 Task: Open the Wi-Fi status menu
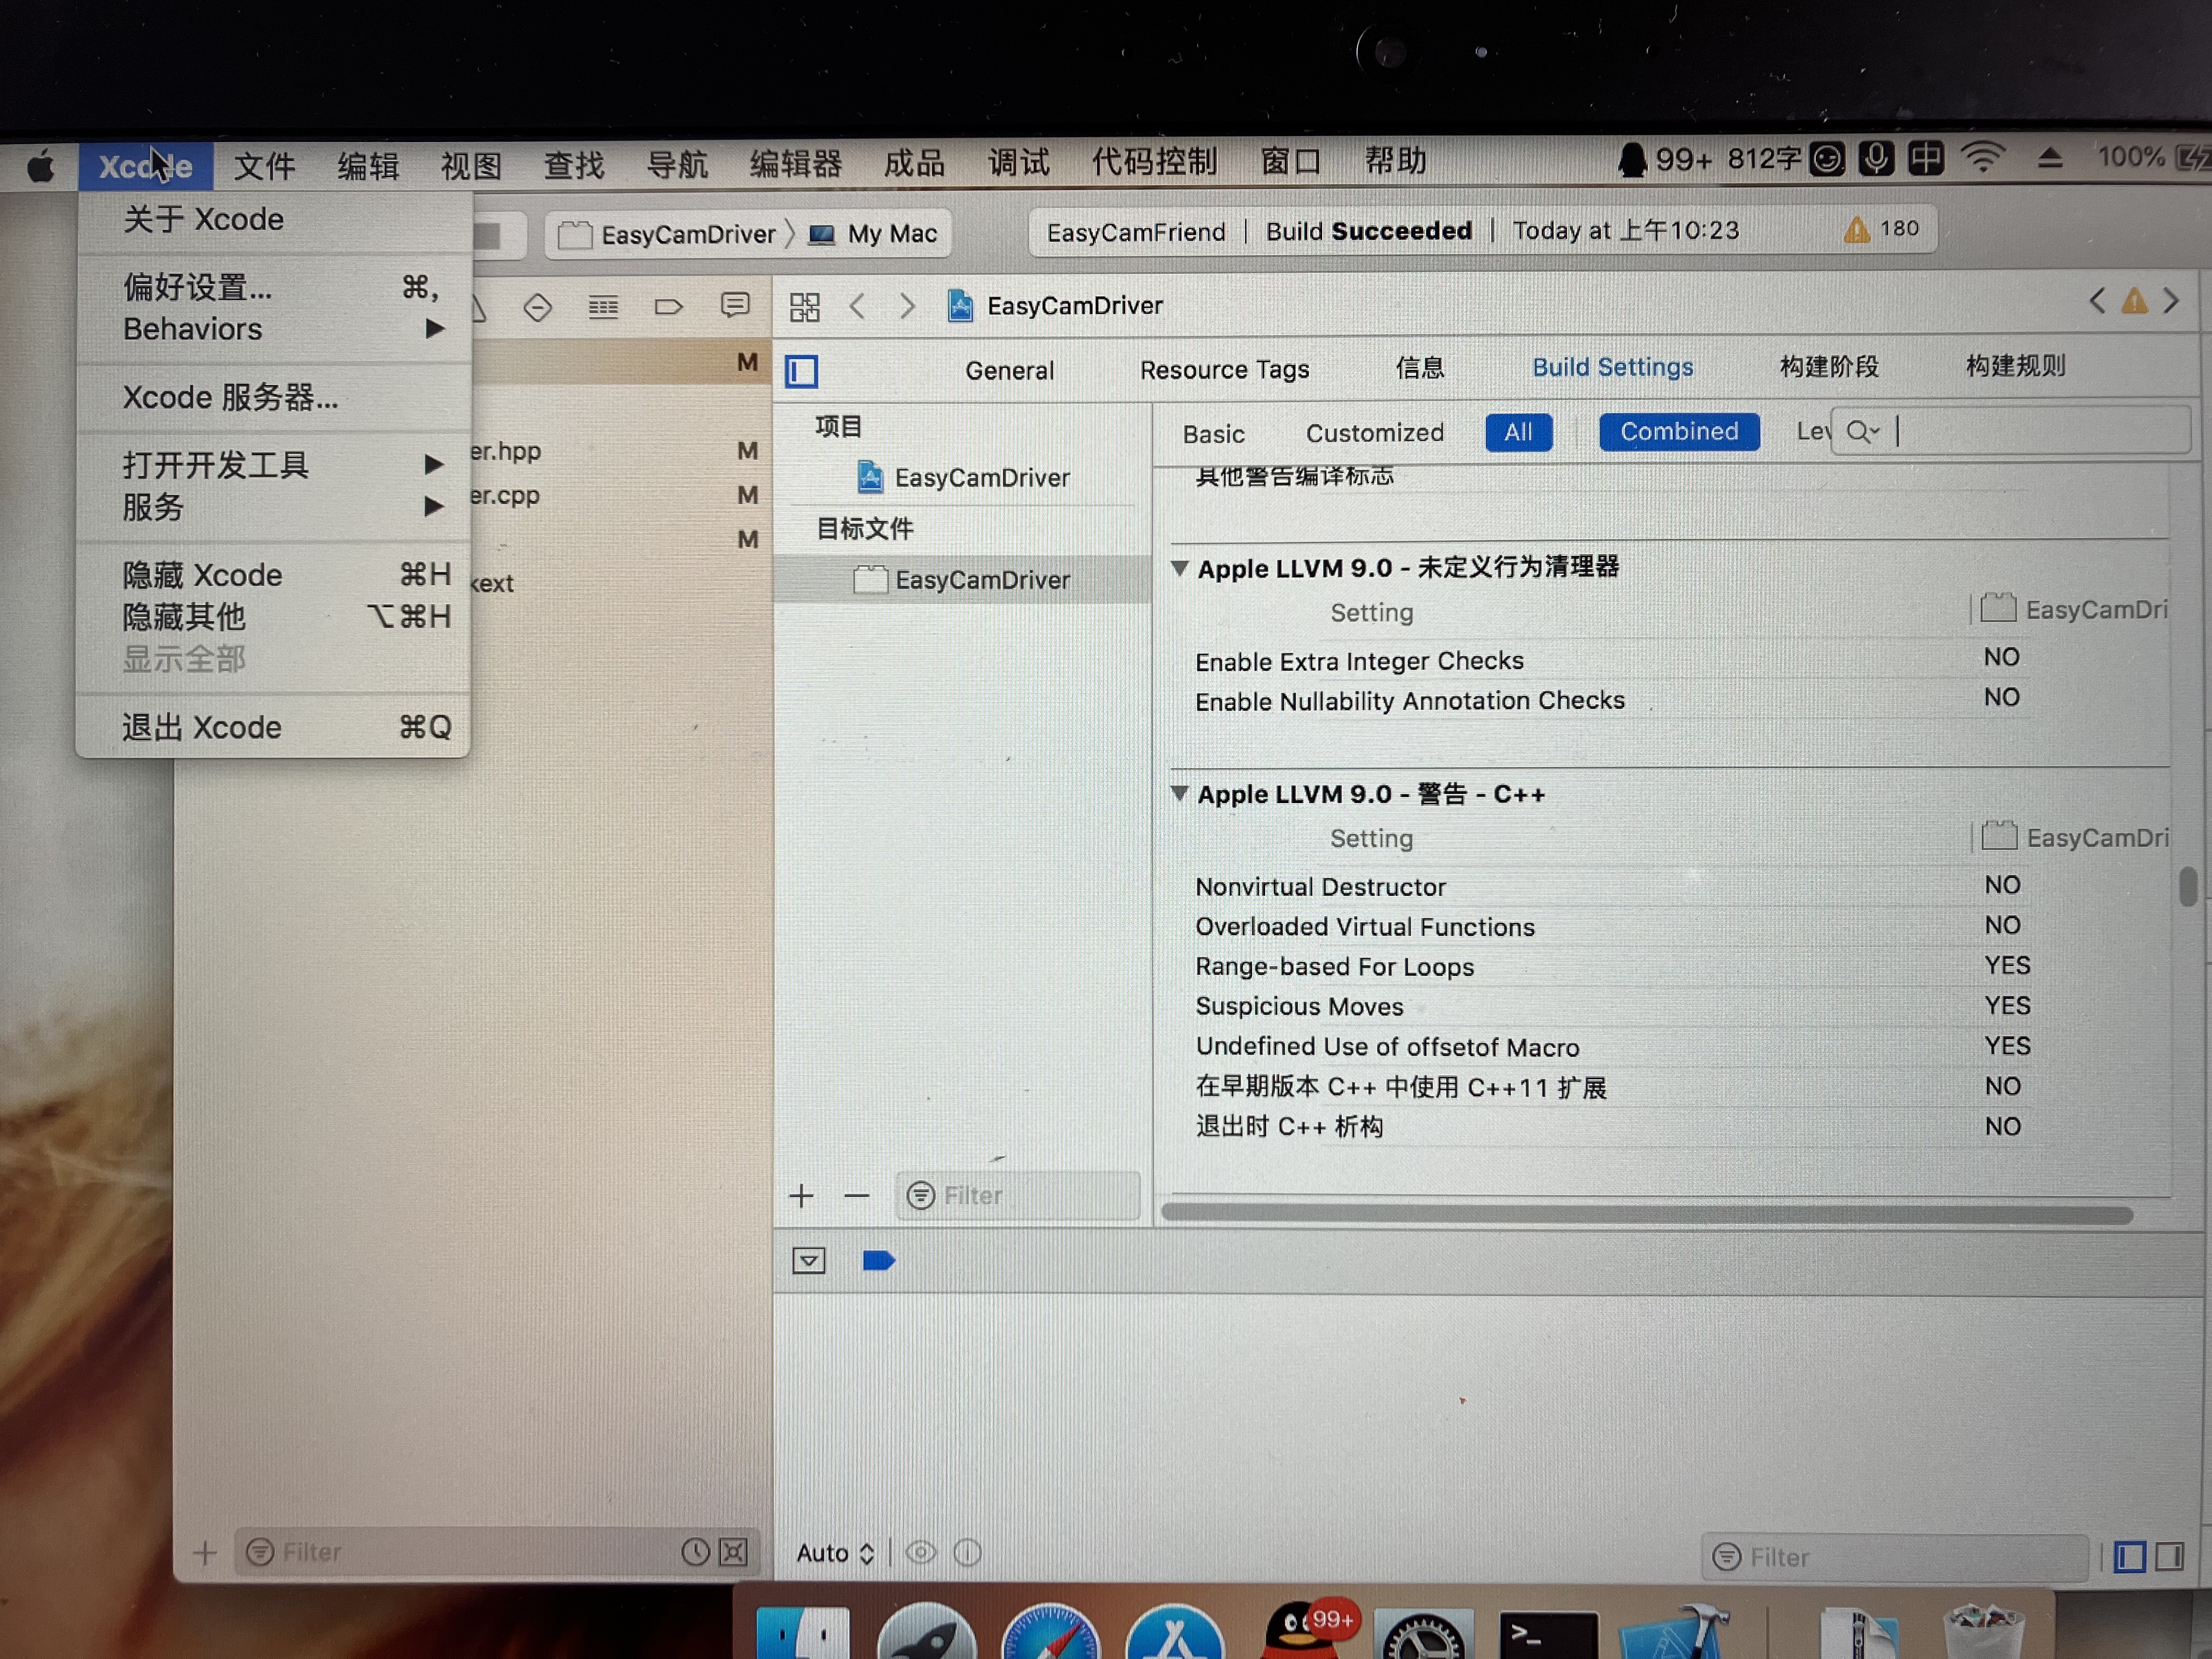1983,158
